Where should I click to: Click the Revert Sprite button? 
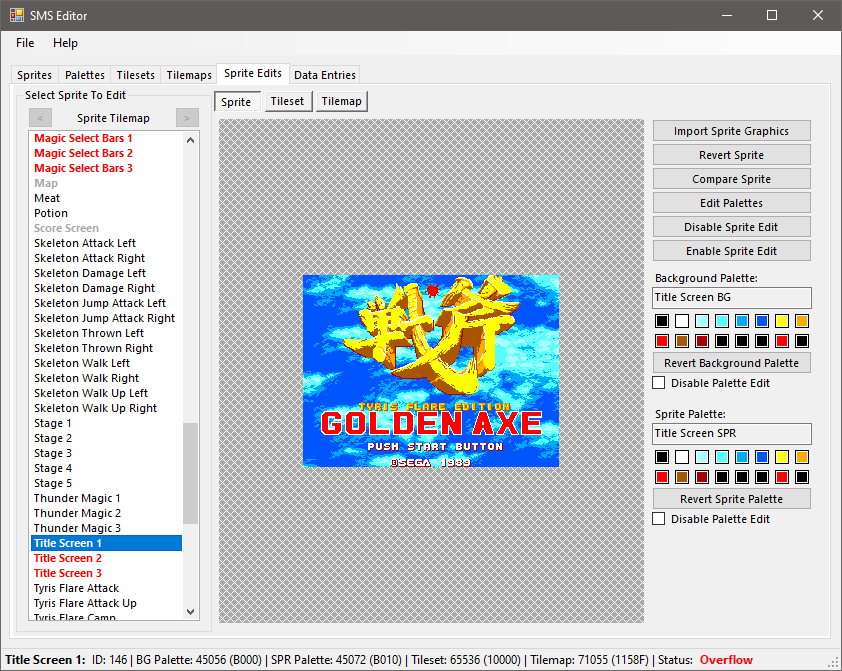731,155
